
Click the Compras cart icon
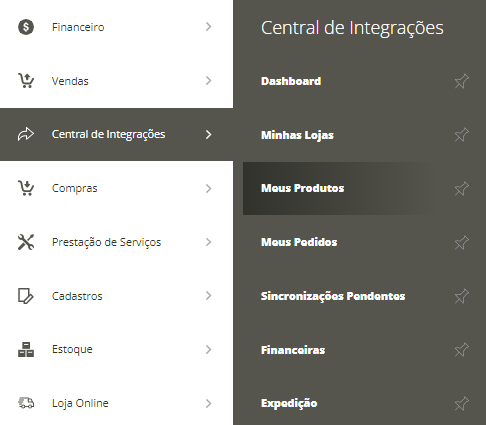point(26,188)
